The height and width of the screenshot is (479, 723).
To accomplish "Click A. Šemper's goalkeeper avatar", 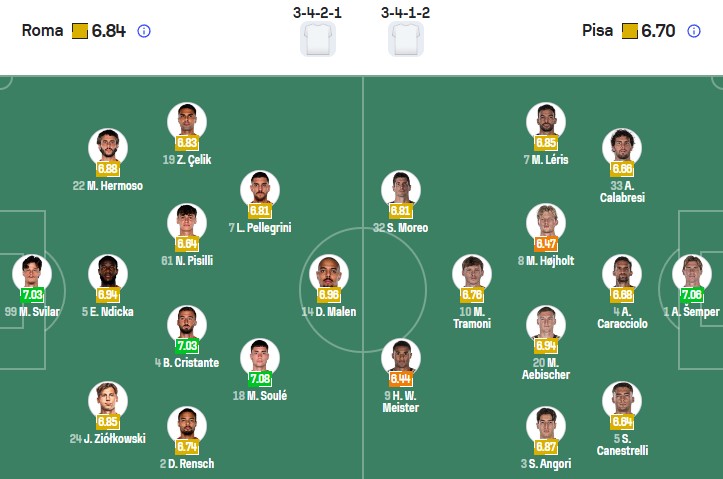I will pyautogui.click(x=691, y=273).
